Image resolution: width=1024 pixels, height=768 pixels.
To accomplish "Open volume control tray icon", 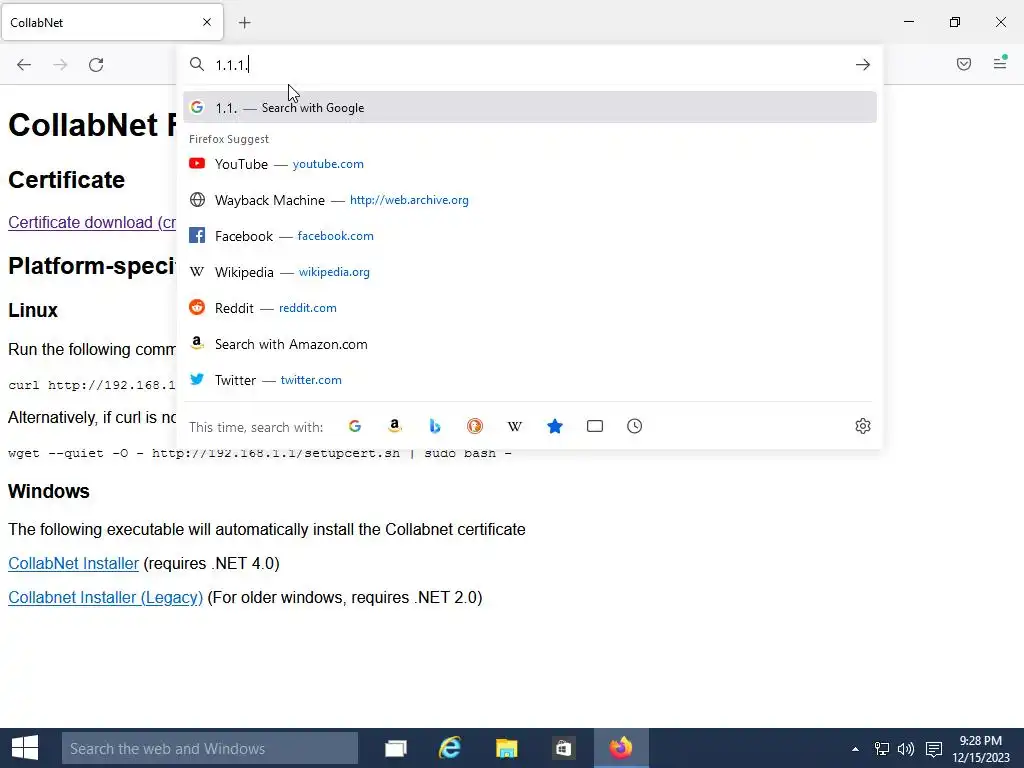I will pos(906,749).
